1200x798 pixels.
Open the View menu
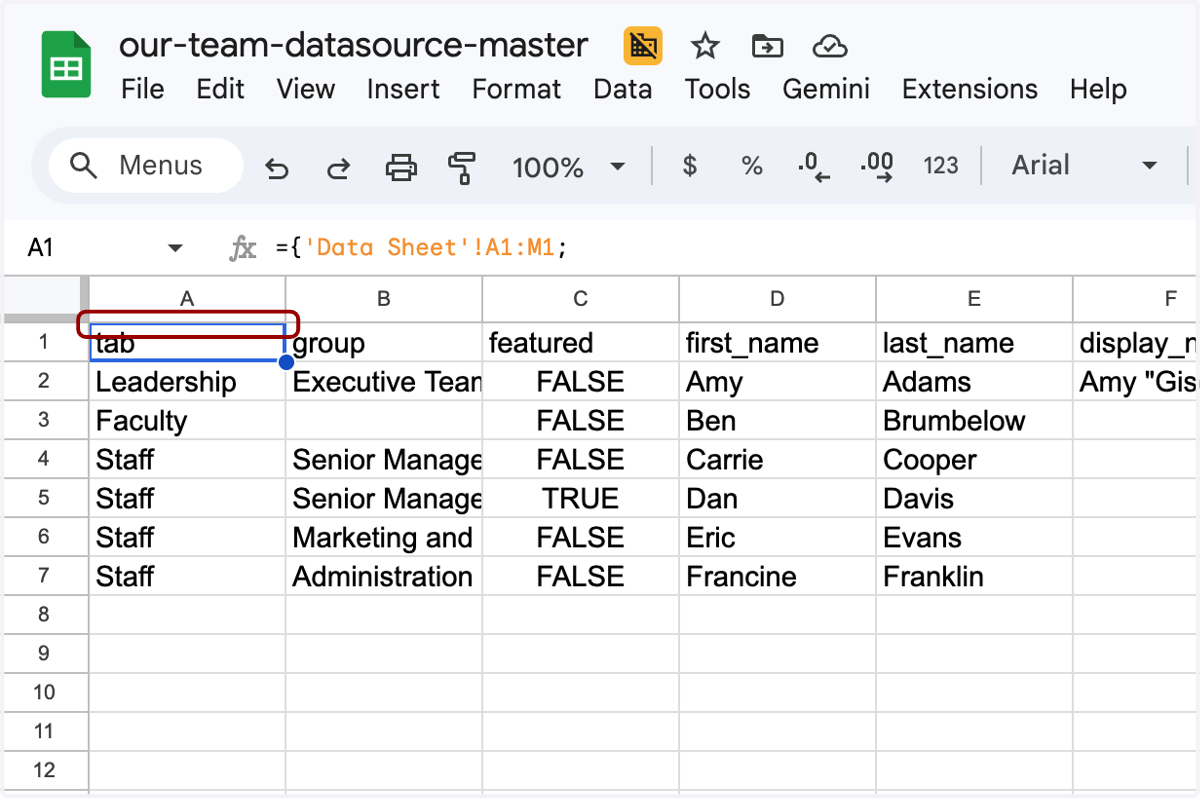(x=306, y=89)
